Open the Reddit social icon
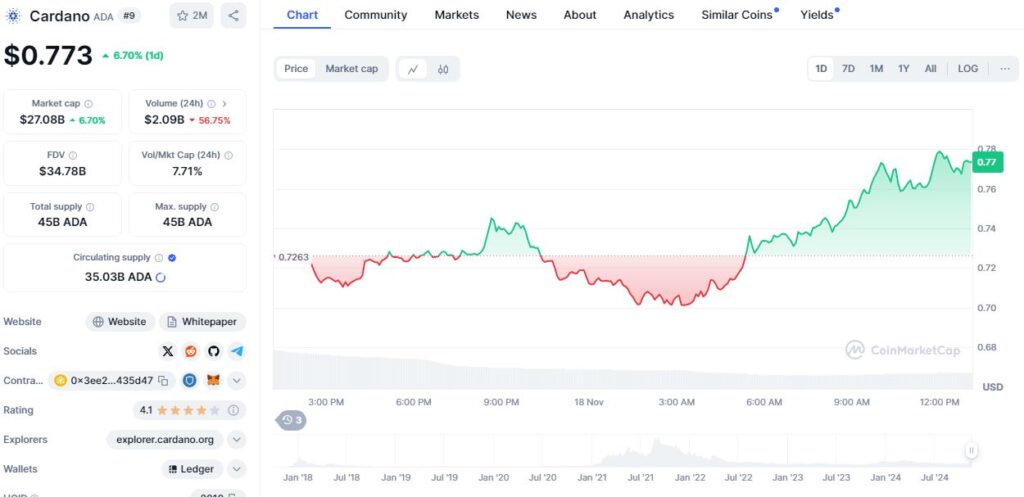 (191, 351)
